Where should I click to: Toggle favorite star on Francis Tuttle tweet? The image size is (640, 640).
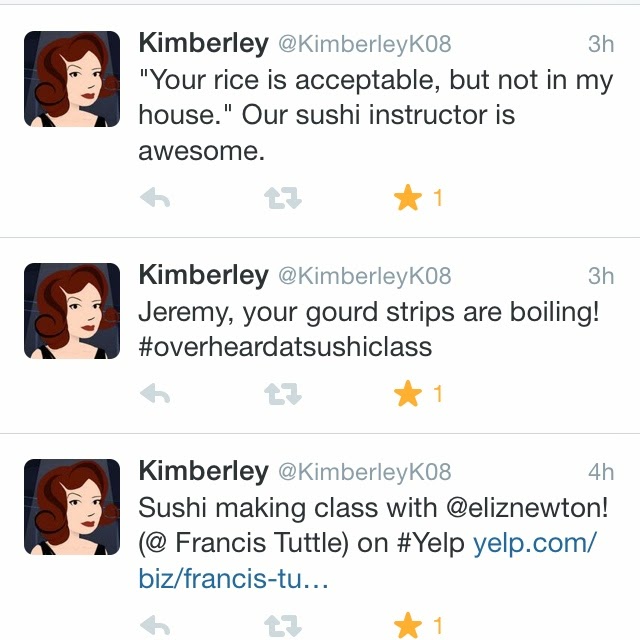(408, 627)
